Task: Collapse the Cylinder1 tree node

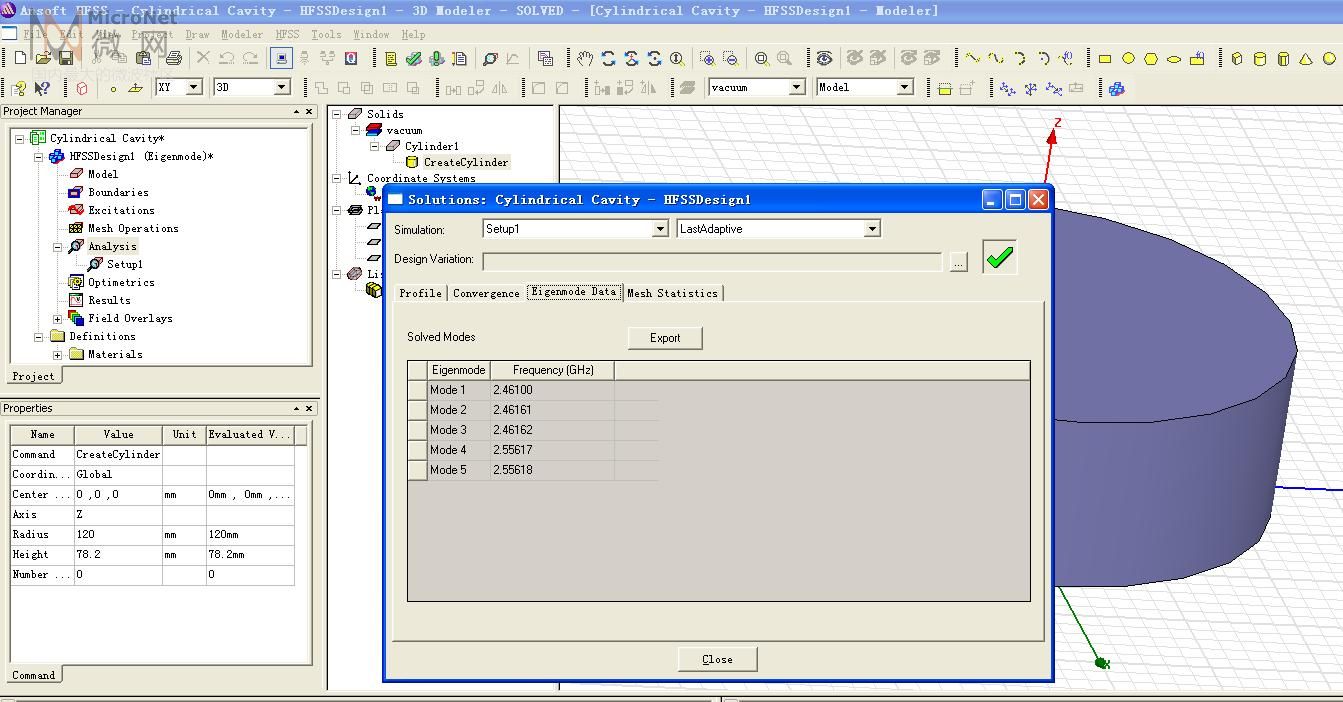Action: [375, 146]
